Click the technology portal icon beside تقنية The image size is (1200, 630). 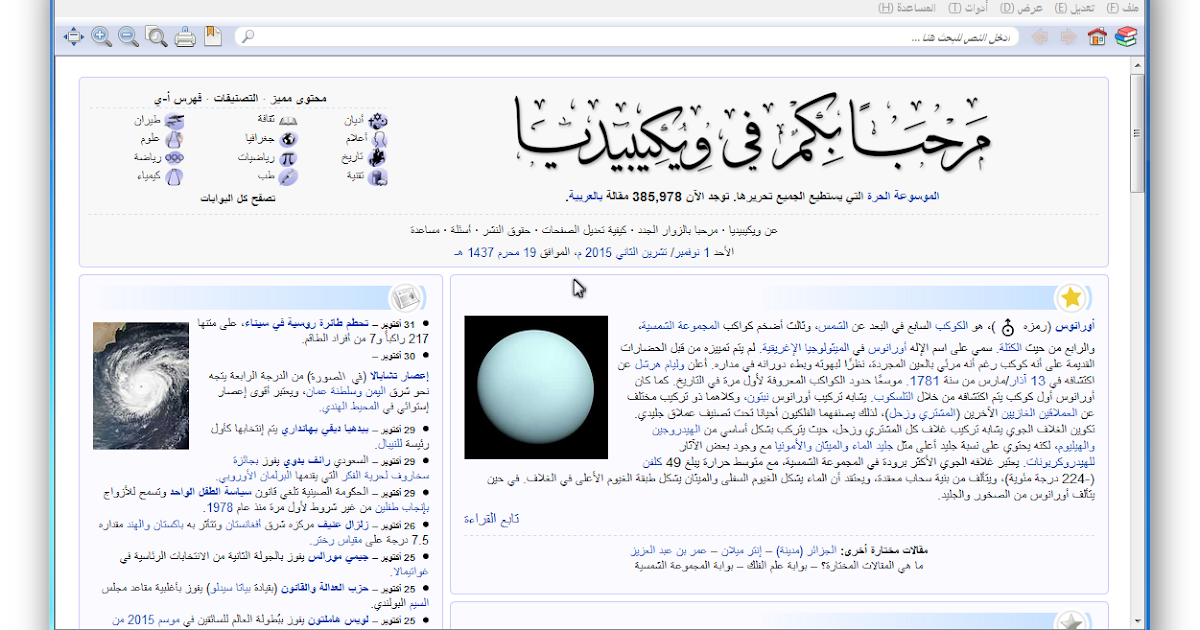[x=380, y=177]
